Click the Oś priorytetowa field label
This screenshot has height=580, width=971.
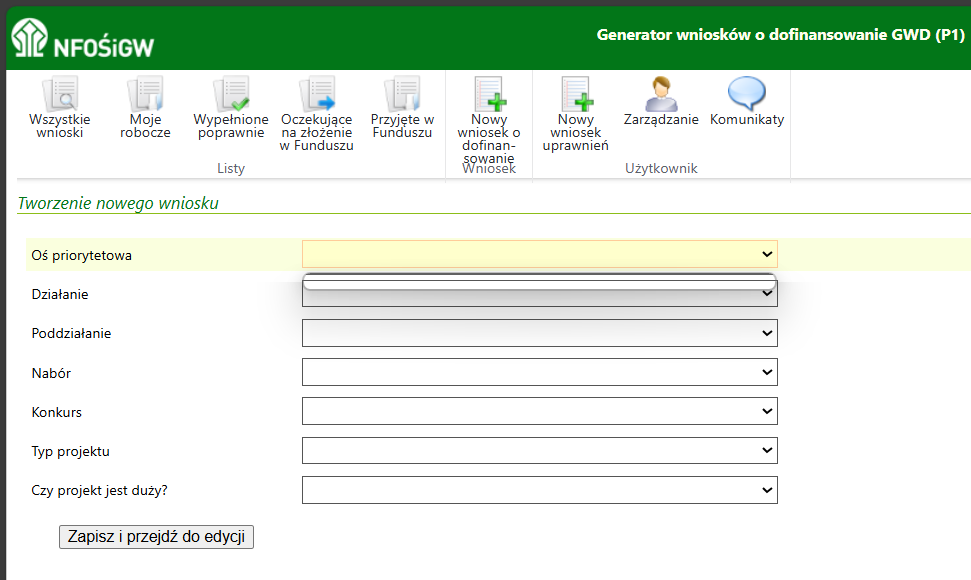click(82, 255)
